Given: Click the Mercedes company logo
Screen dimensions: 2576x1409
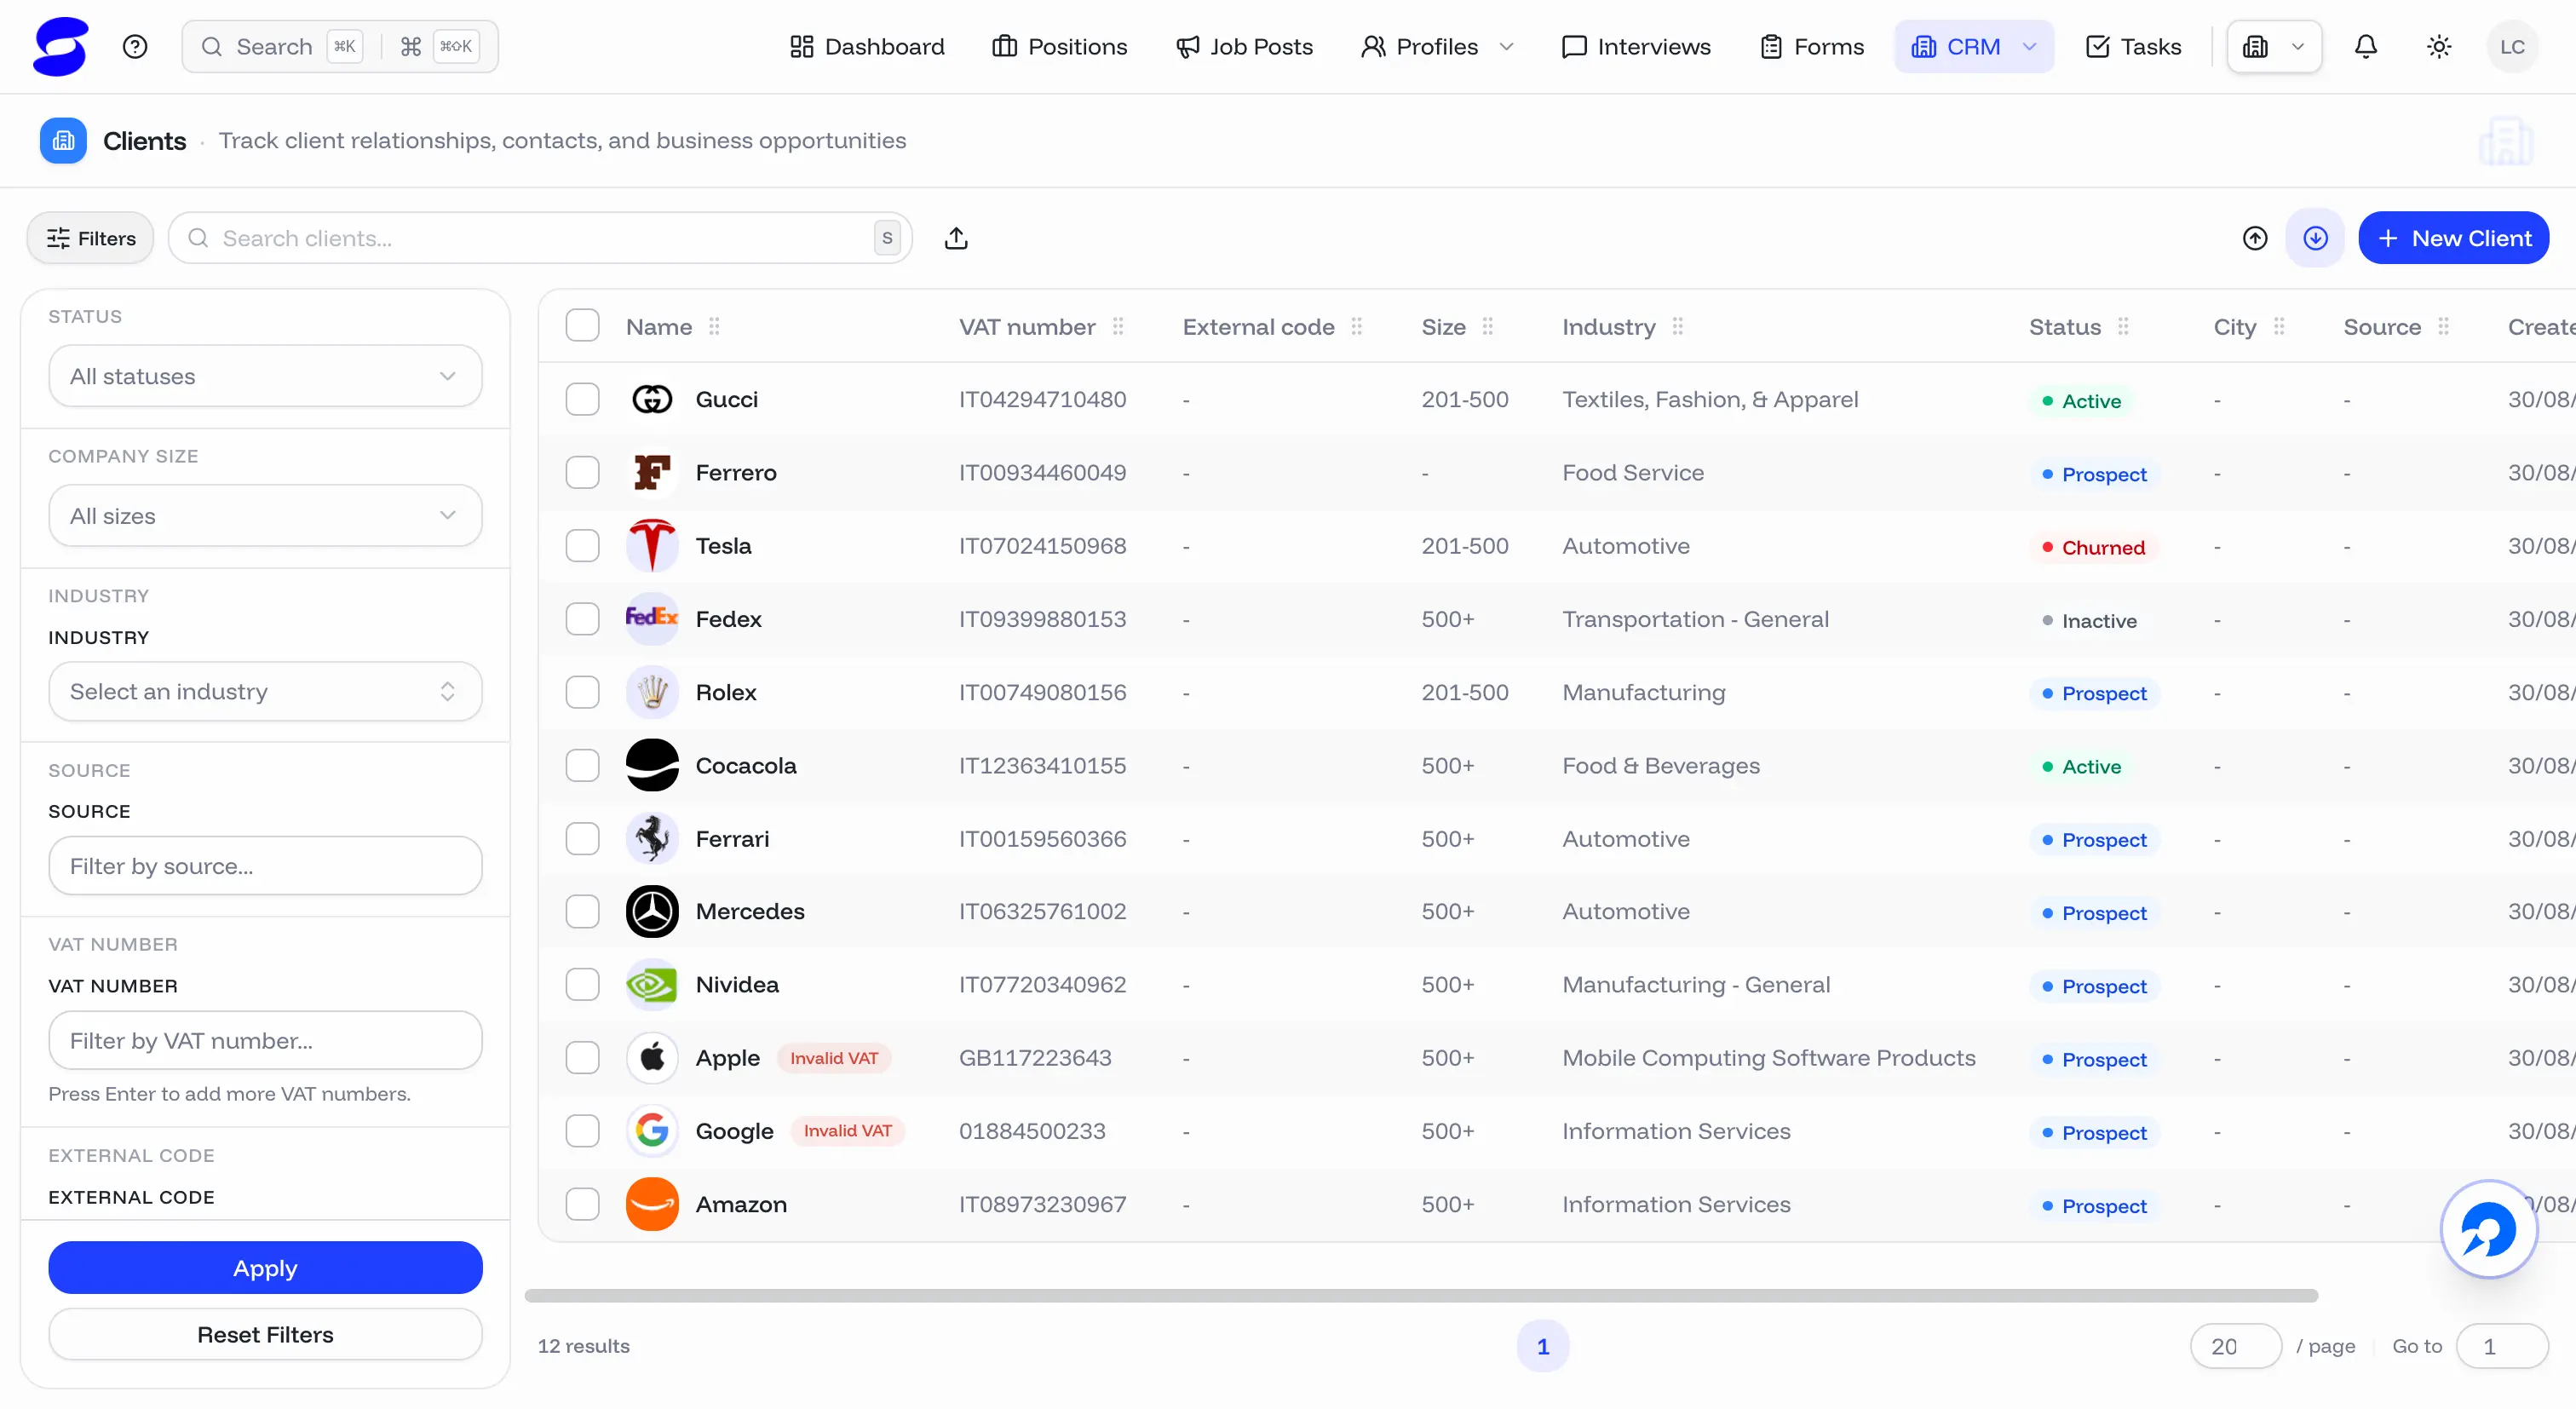Looking at the screenshot, I should [x=652, y=911].
